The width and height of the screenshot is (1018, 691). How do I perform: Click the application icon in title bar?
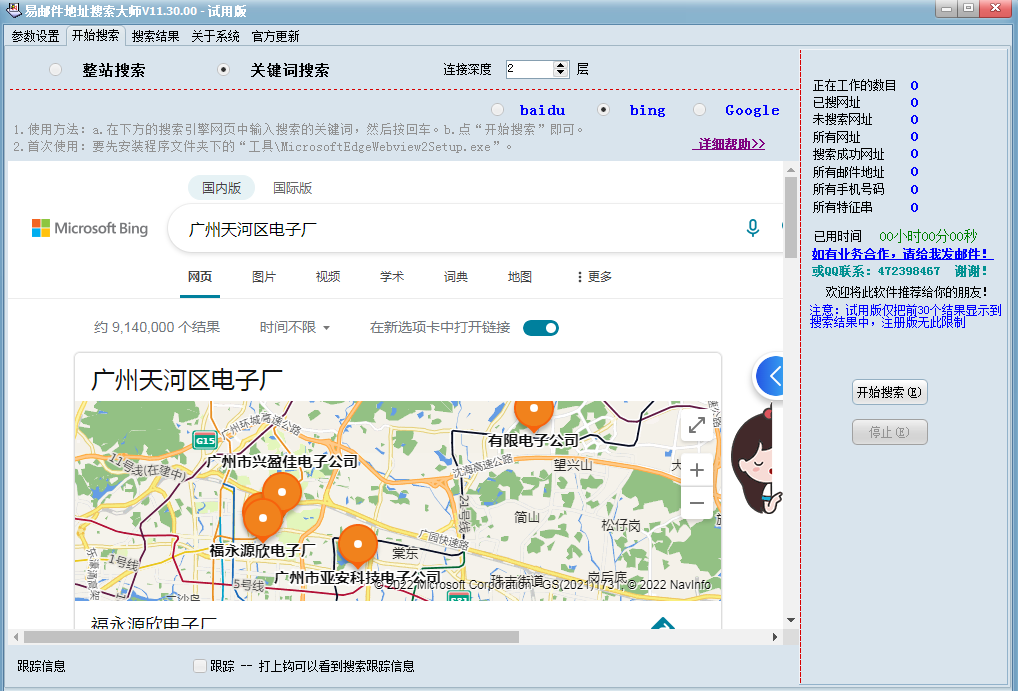(12, 10)
